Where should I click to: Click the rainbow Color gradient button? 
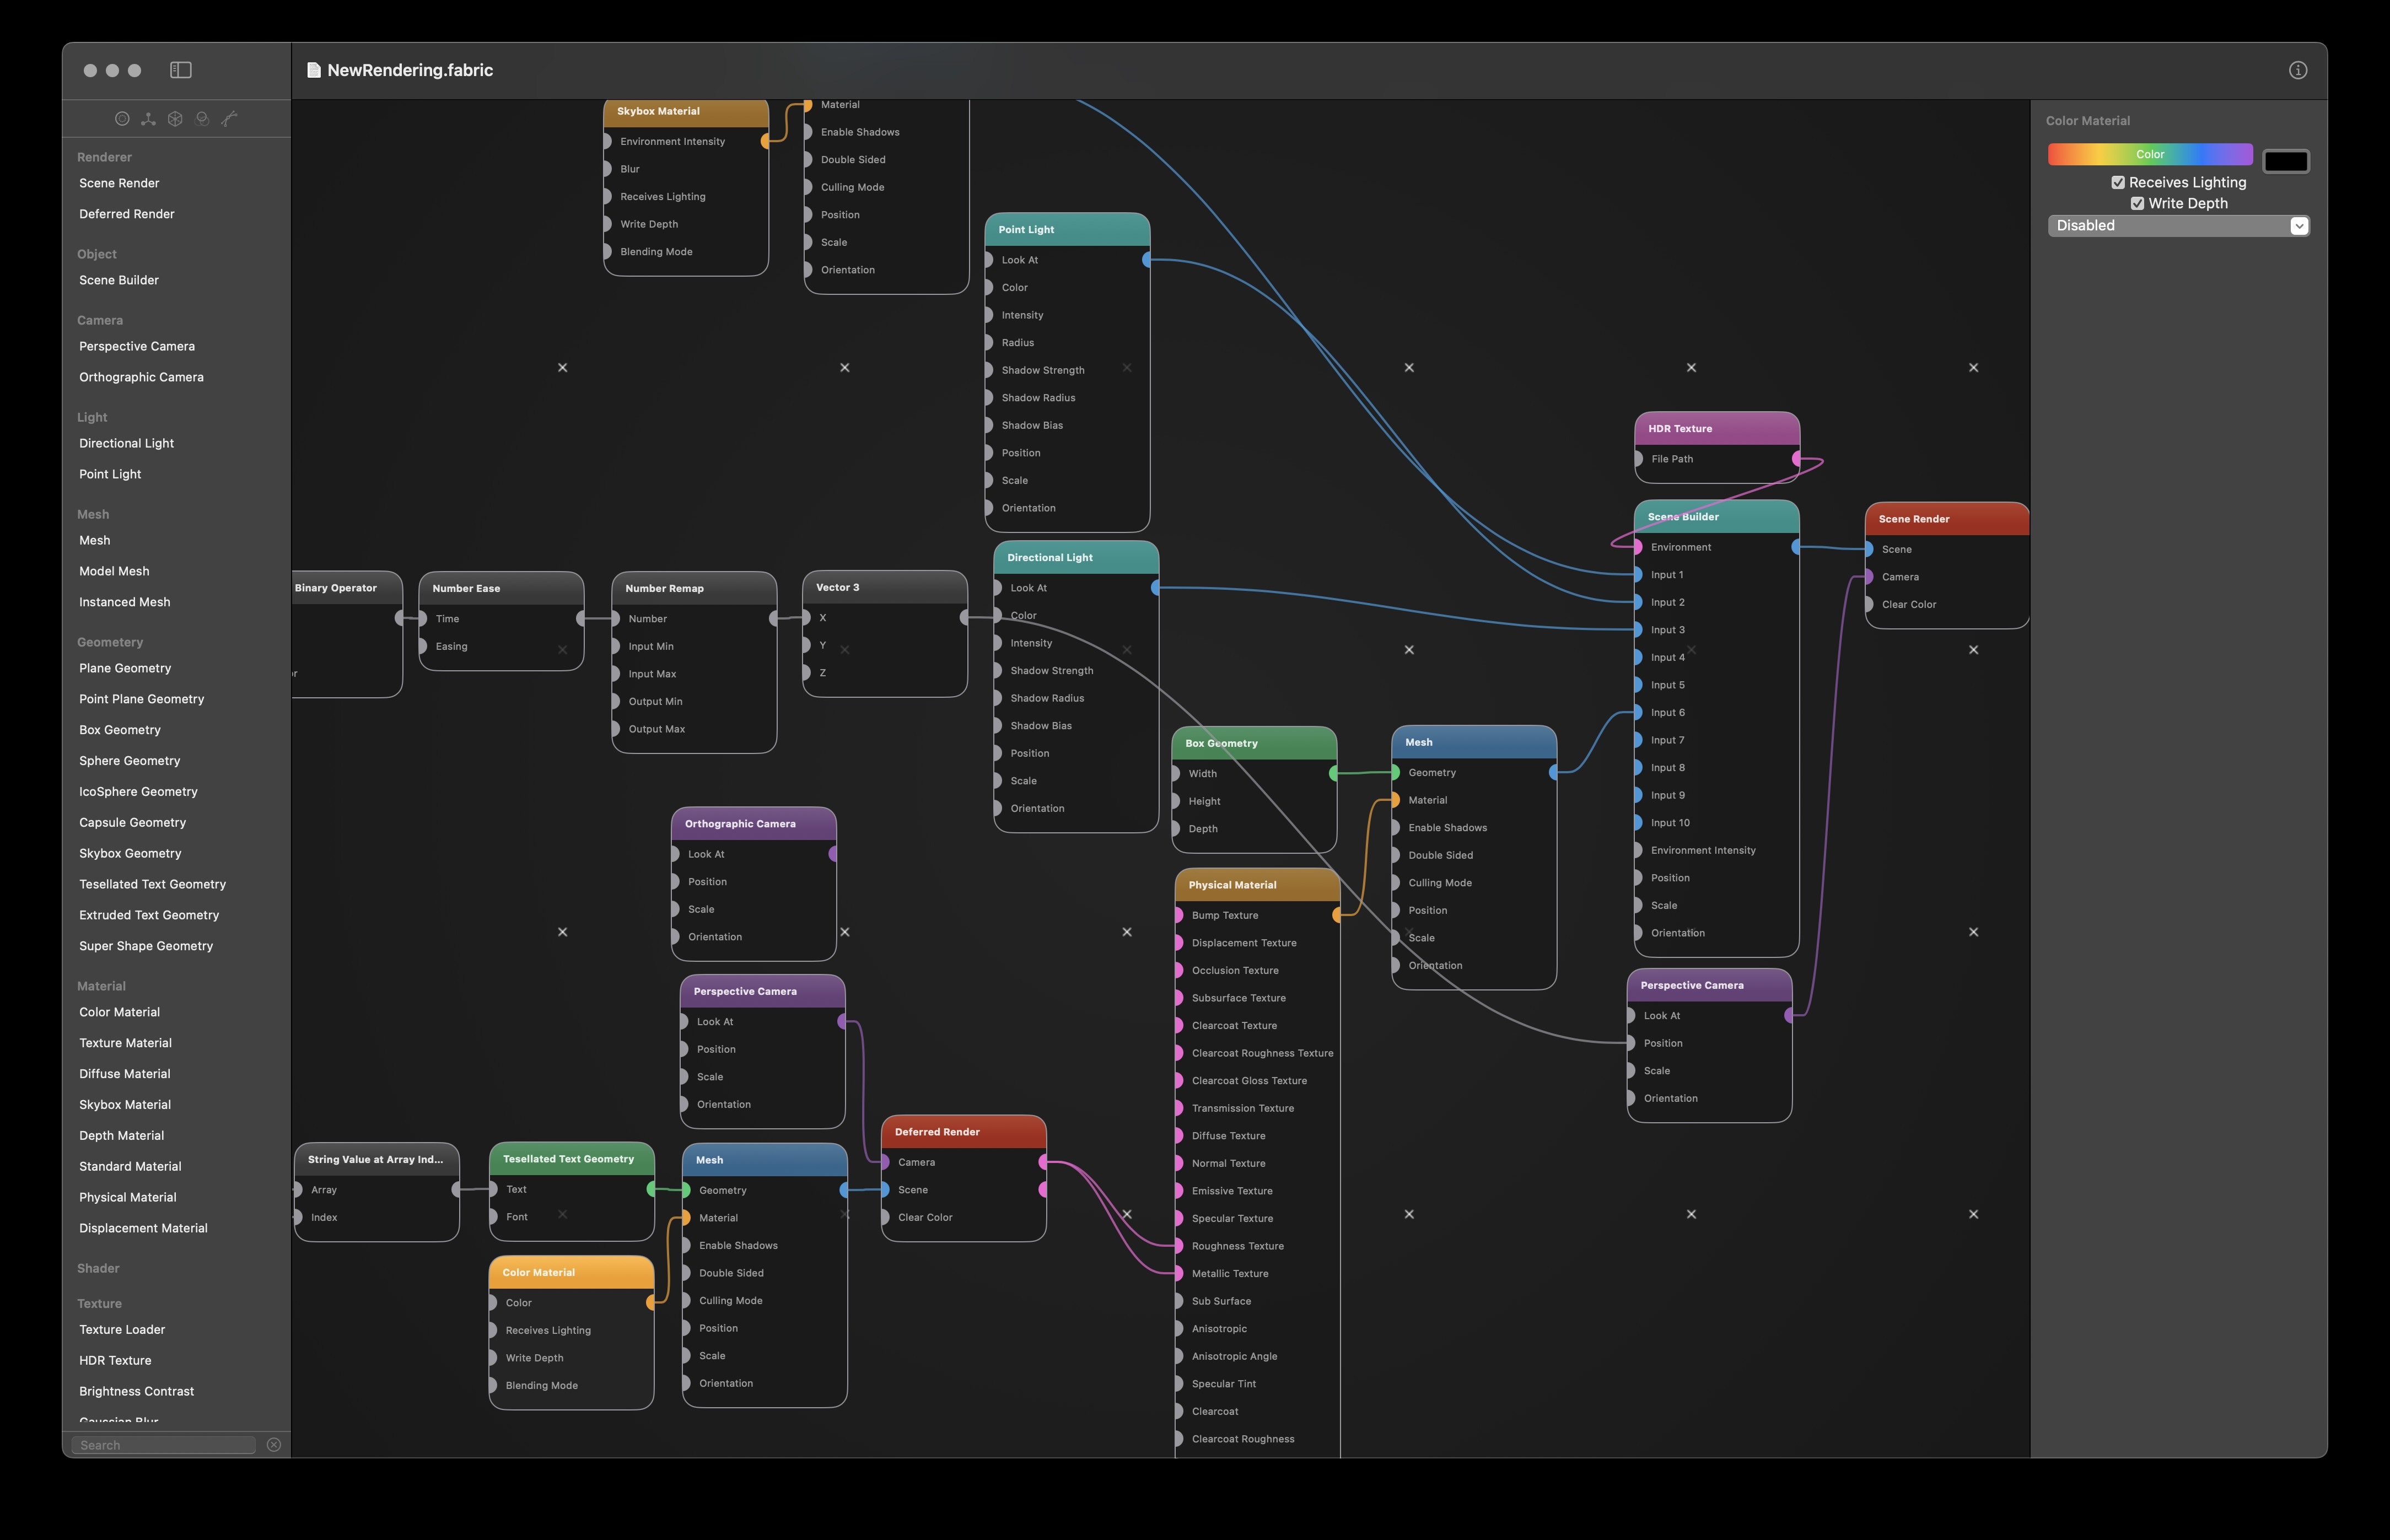click(2149, 155)
